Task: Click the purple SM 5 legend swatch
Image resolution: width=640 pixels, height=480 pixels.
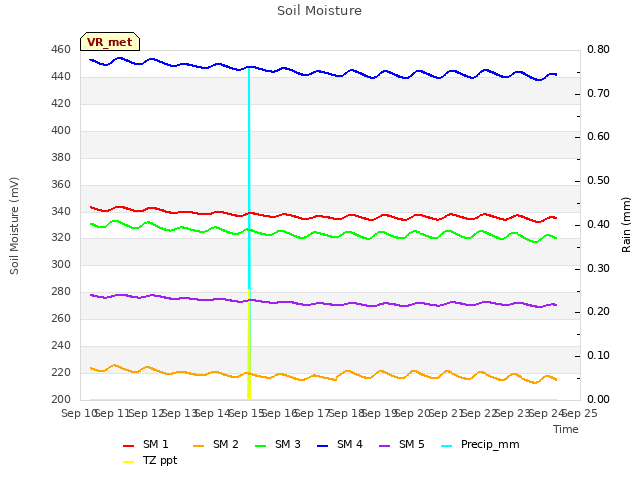Action: tap(385, 446)
